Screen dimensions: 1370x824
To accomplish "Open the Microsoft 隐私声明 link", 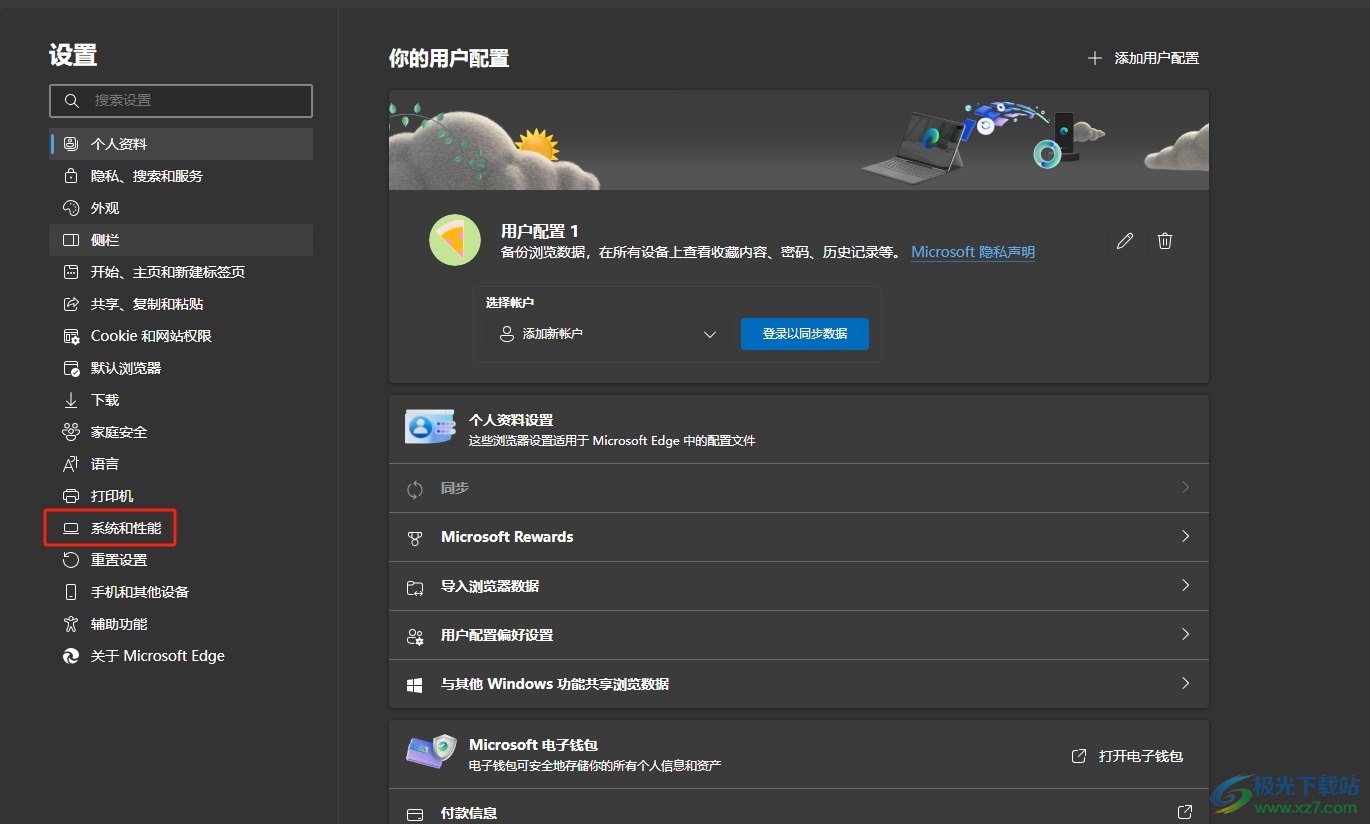I will click(973, 252).
